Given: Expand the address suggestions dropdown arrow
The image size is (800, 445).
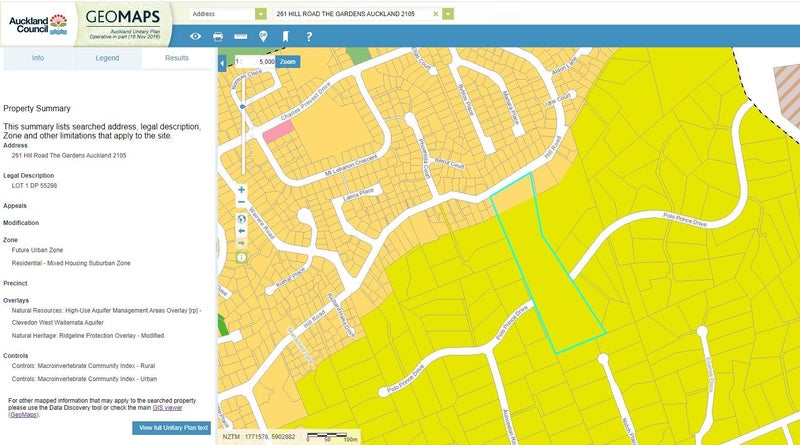Looking at the screenshot, I should [448, 14].
